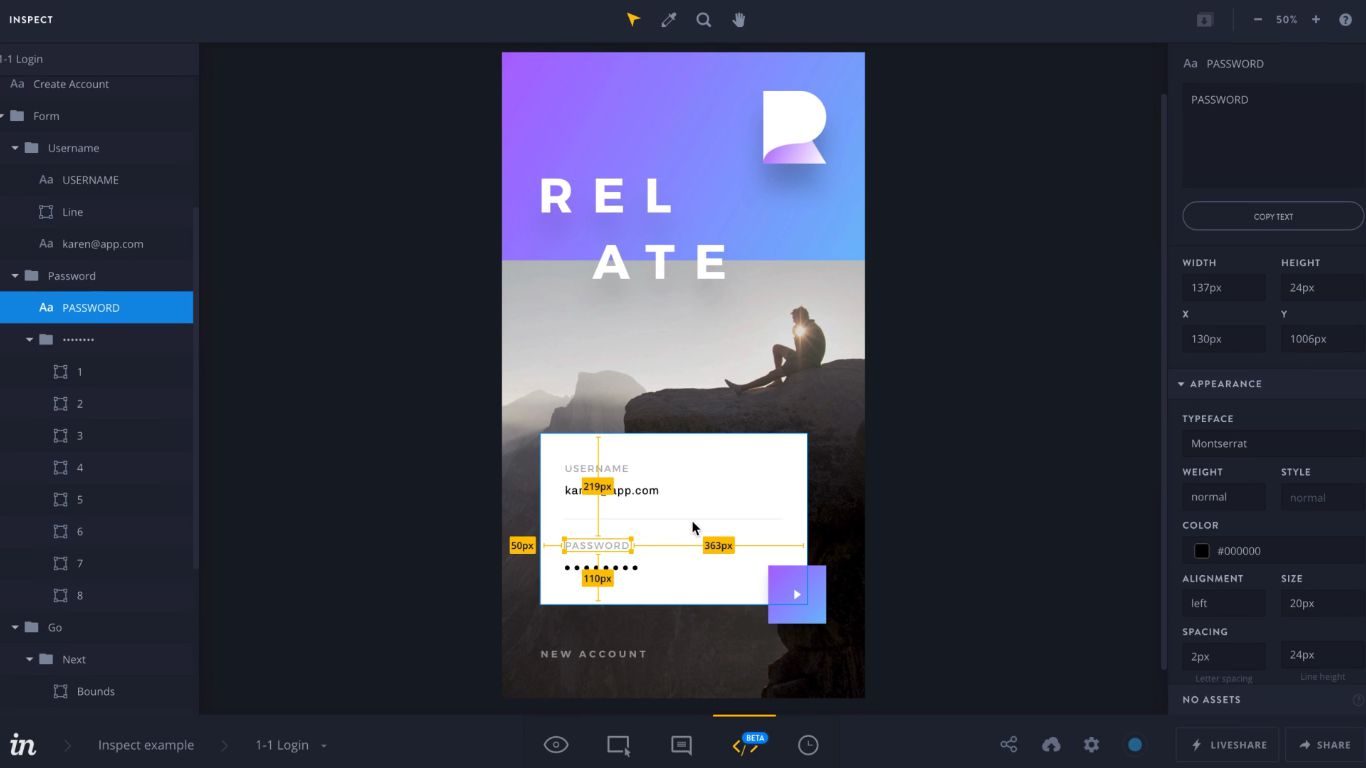The width and height of the screenshot is (1366, 768).
Task: Click the Copy Text button
Action: coord(1273,216)
